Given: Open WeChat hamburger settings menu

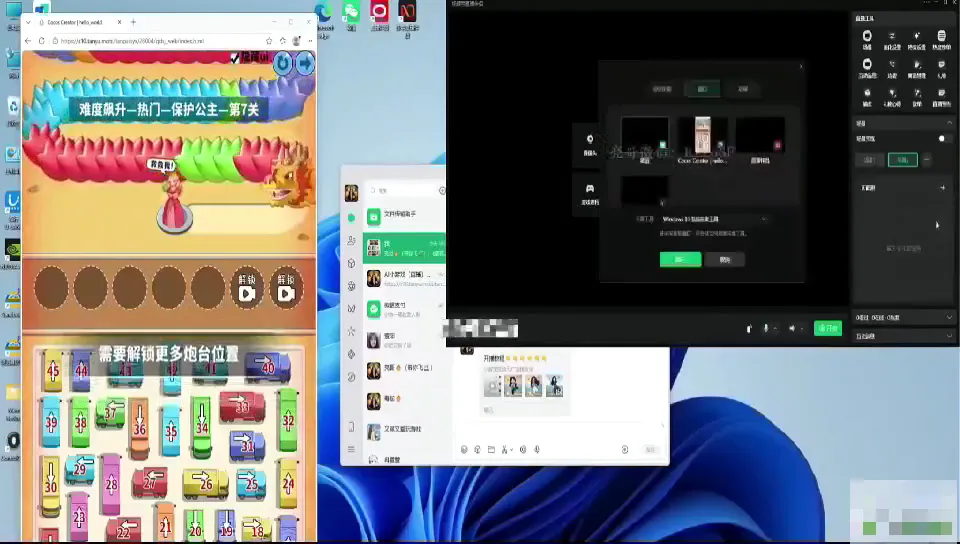Looking at the screenshot, I should 351,449.
